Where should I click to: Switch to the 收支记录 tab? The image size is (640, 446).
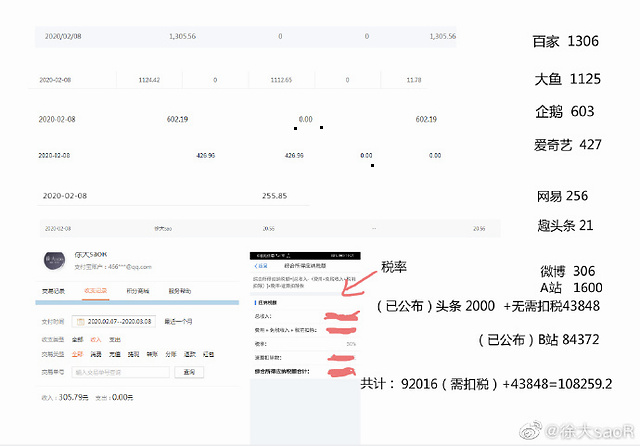coord(96,291)
